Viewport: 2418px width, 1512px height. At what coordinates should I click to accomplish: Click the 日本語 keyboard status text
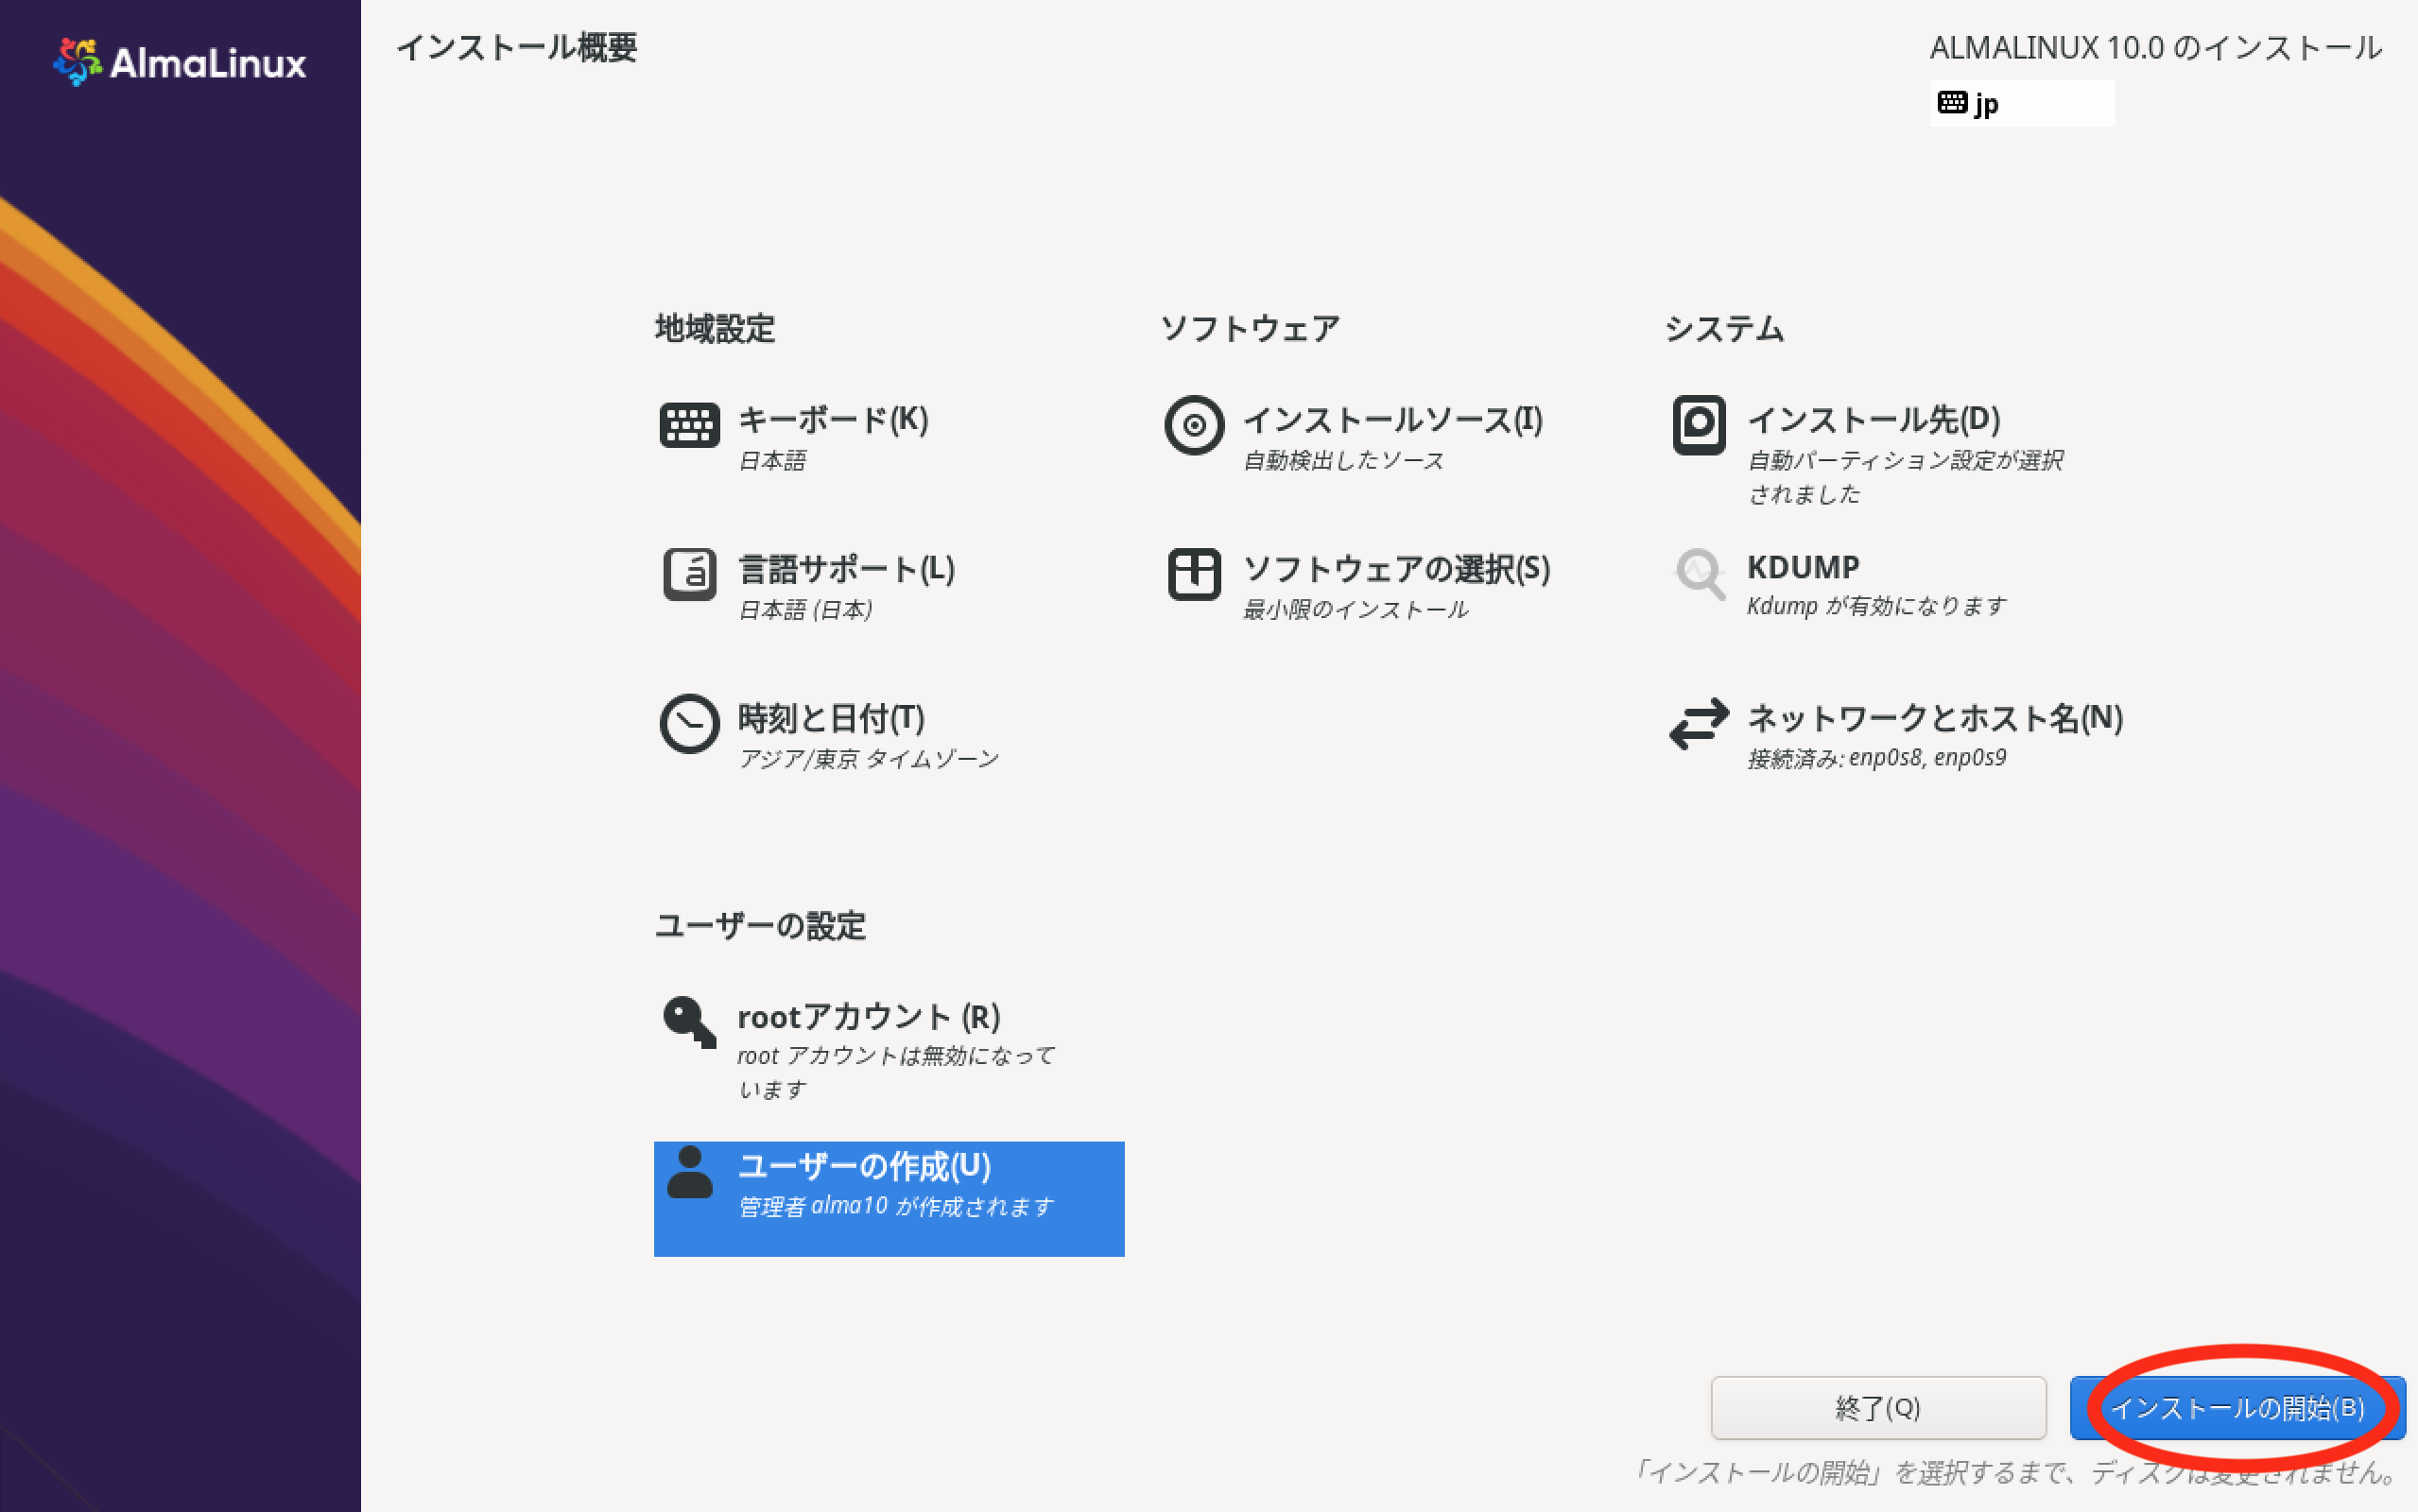772,460
